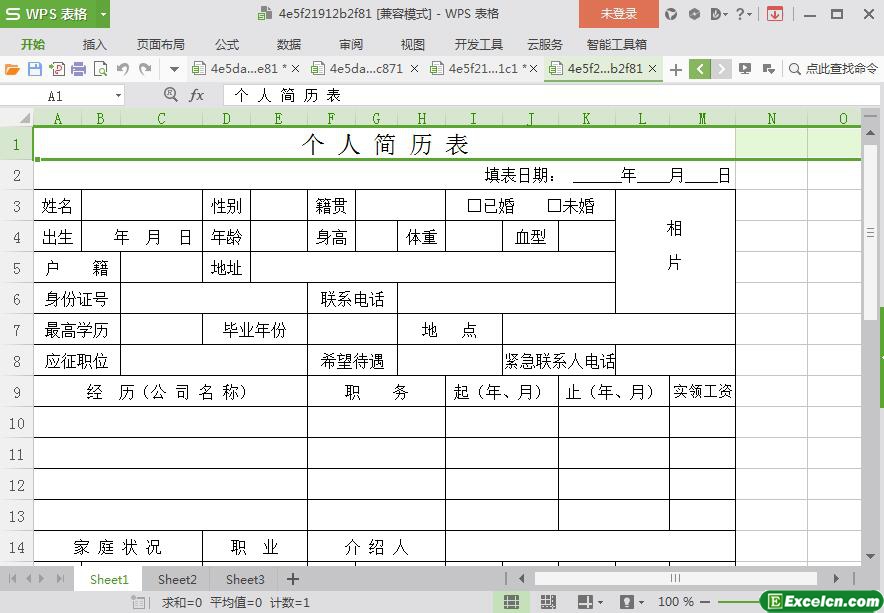Click the hexagon icon in the title bar
The image size is (884, 613).
point(695,14)
